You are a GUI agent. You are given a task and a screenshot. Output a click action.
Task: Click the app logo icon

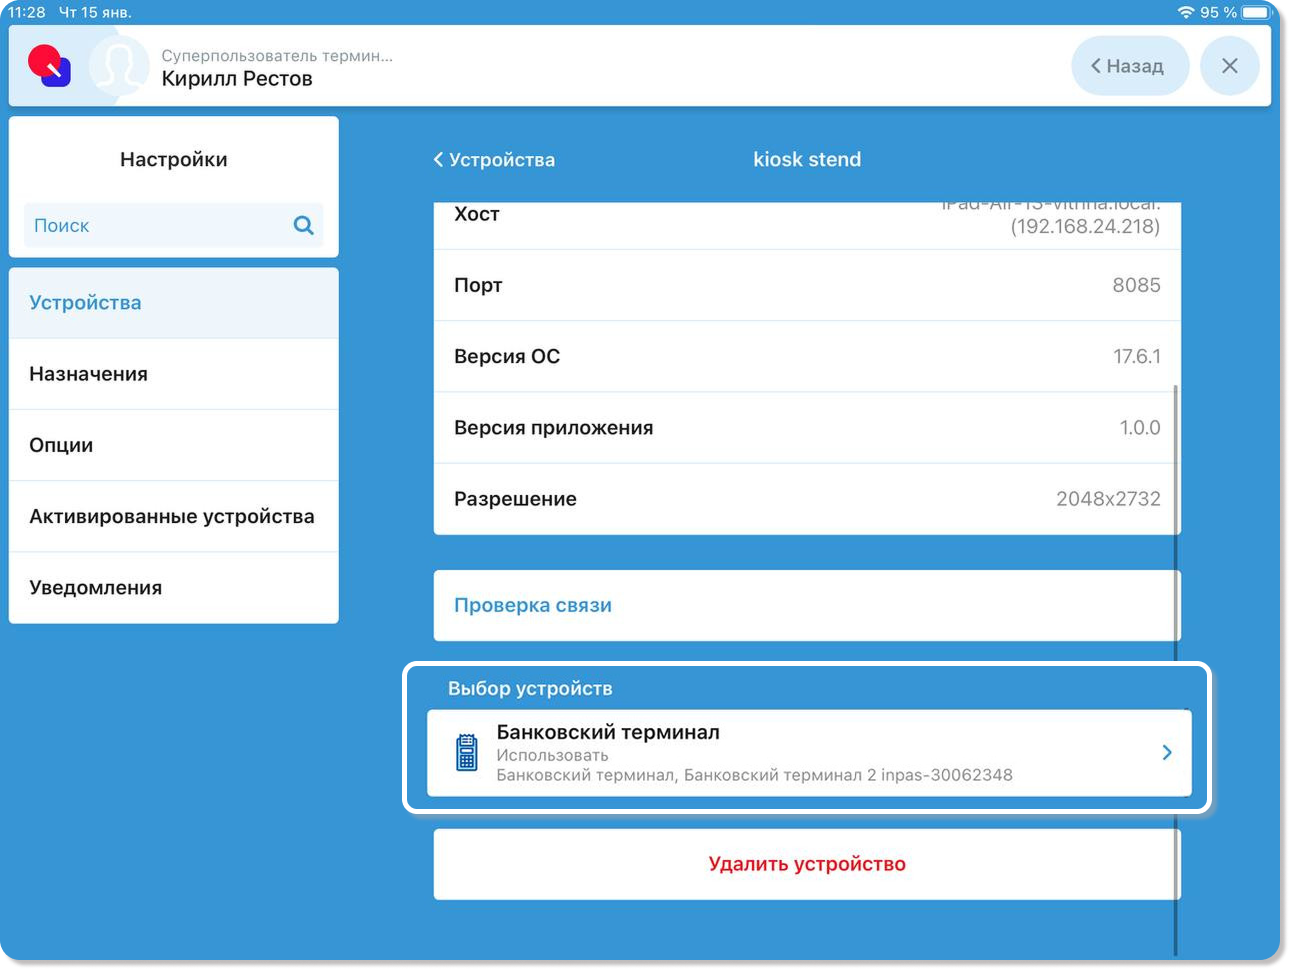coord(49,66)
